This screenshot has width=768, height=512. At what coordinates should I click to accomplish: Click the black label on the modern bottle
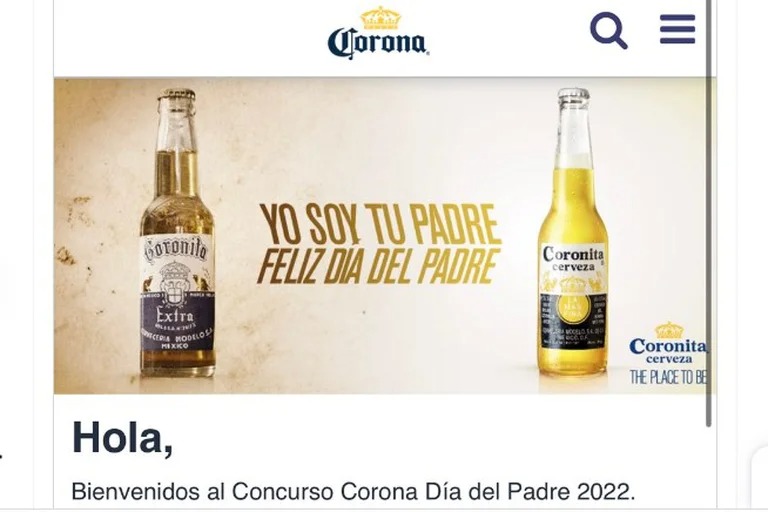(573, 320)
